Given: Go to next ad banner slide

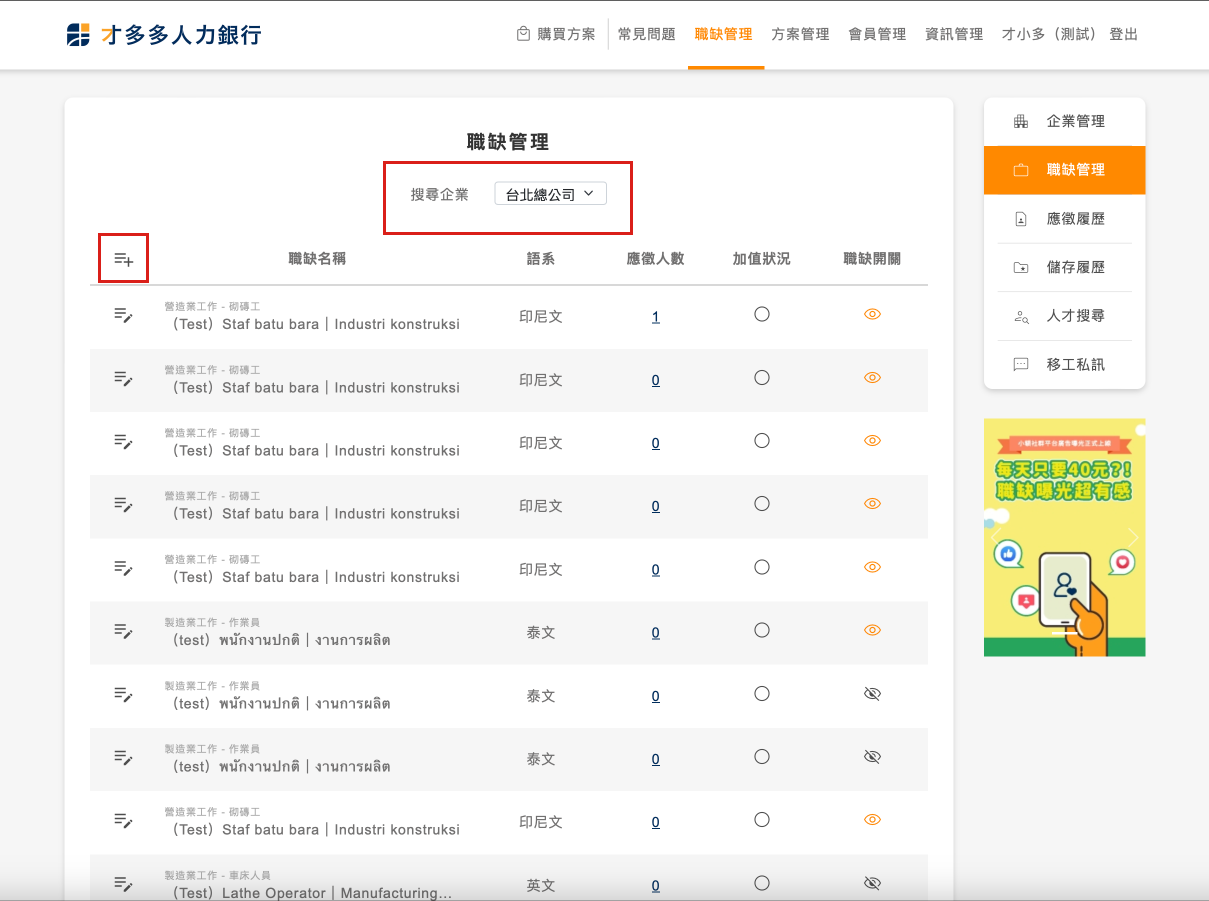Looking at the screenshot, I should (1133, 538).
